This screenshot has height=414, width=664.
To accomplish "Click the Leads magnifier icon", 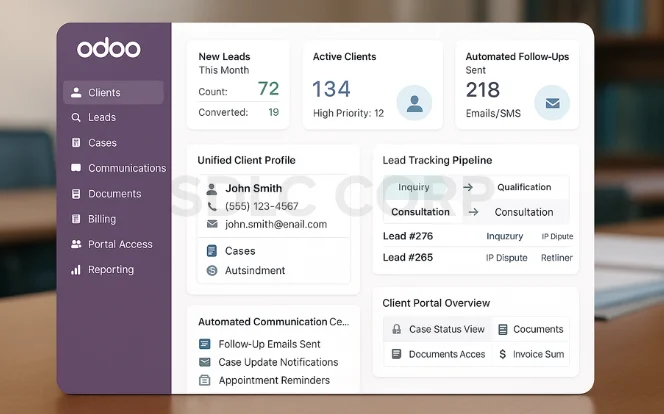I will [76, 117].
